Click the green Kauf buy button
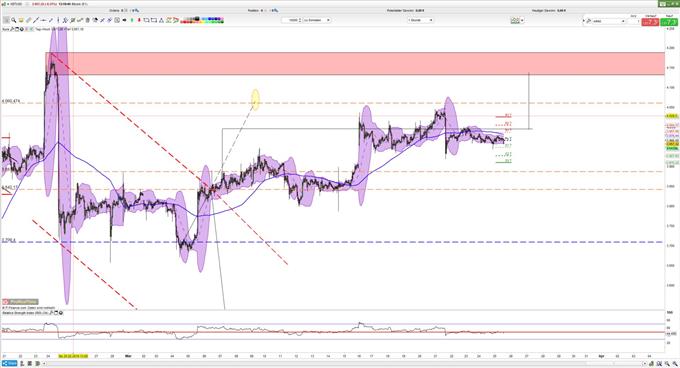Screen dimensions: 680x368 click(669, 22)
